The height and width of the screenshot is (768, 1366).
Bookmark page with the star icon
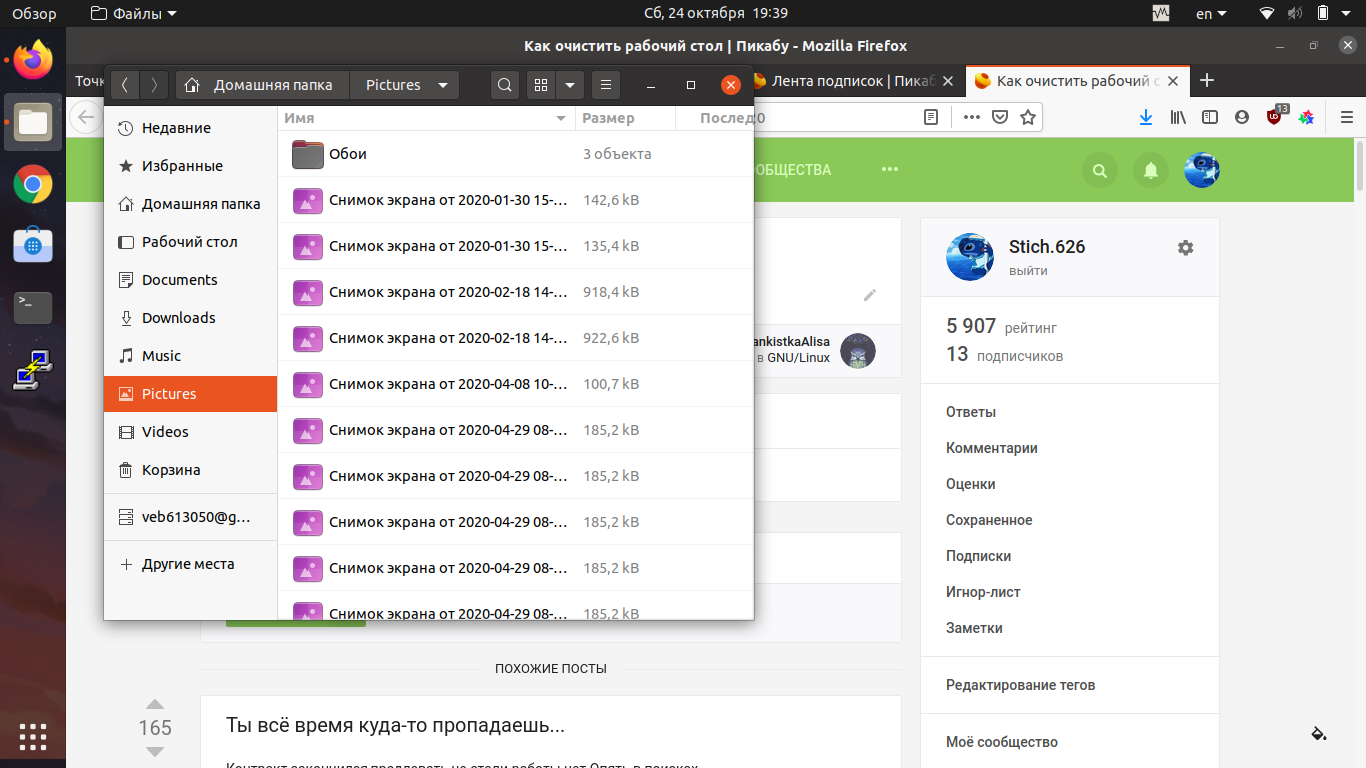[1027, 117]
